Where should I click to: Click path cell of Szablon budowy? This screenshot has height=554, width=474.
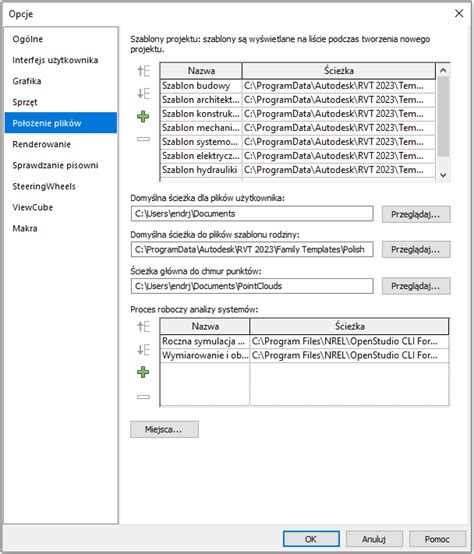tap(339, 86)
